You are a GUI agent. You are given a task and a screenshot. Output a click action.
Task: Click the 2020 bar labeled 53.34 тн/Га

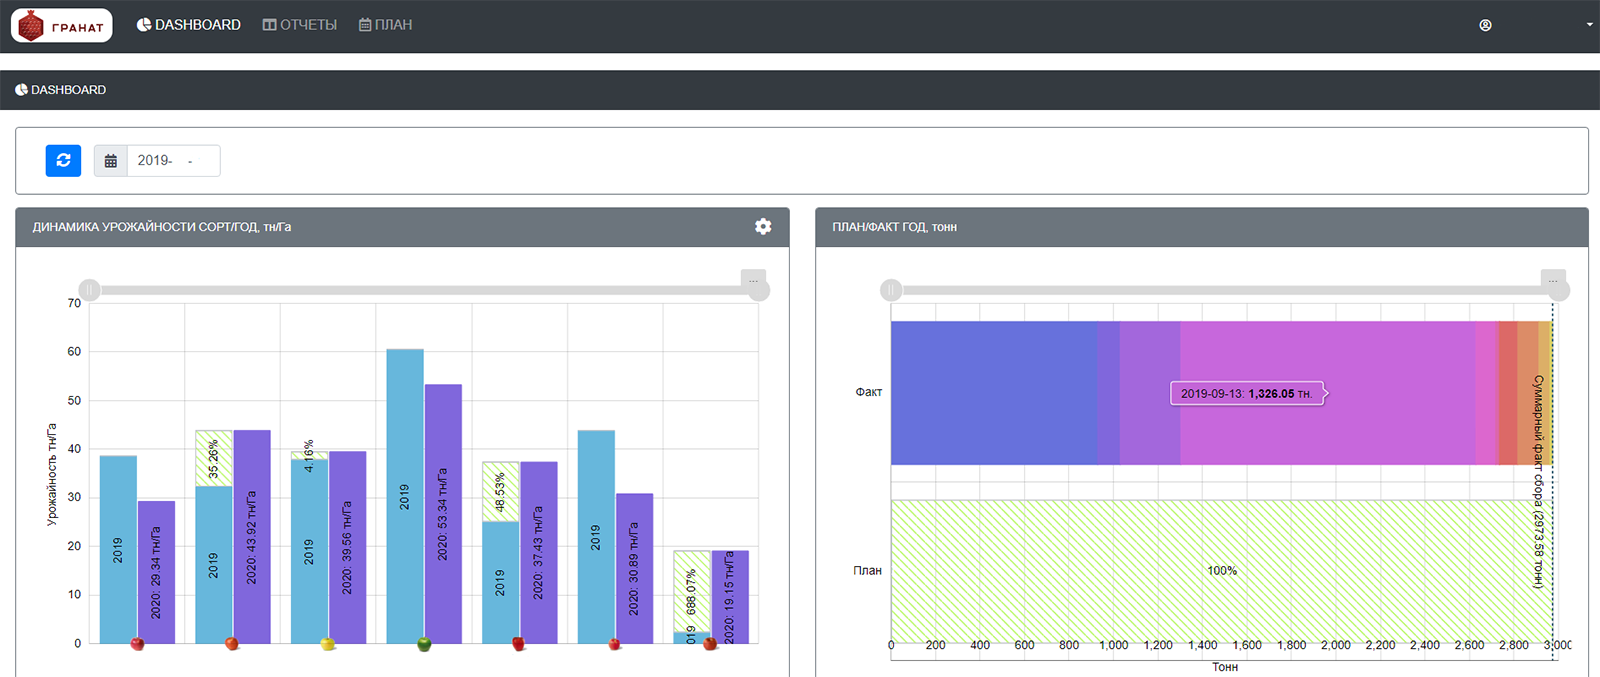443,513
